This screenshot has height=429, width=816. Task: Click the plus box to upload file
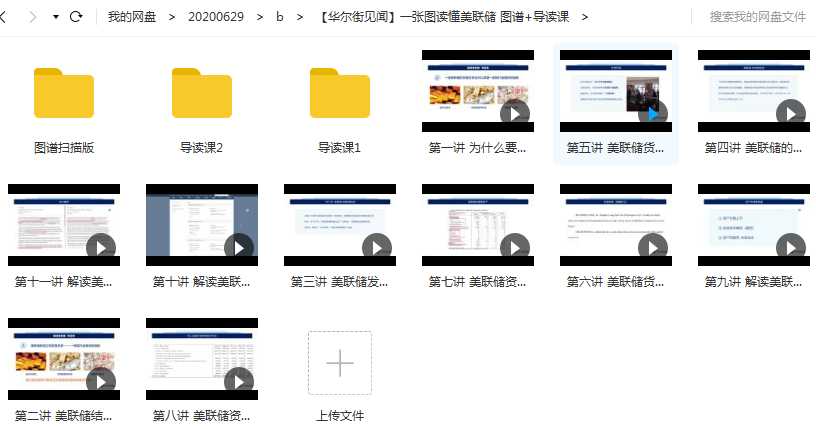pyautogui.click(x=340, y=363)
